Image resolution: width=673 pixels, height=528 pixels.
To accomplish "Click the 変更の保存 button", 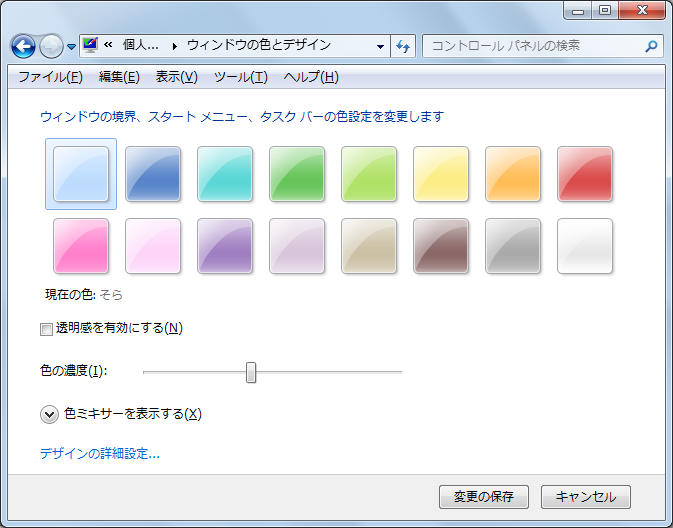I will click(484, 497).
